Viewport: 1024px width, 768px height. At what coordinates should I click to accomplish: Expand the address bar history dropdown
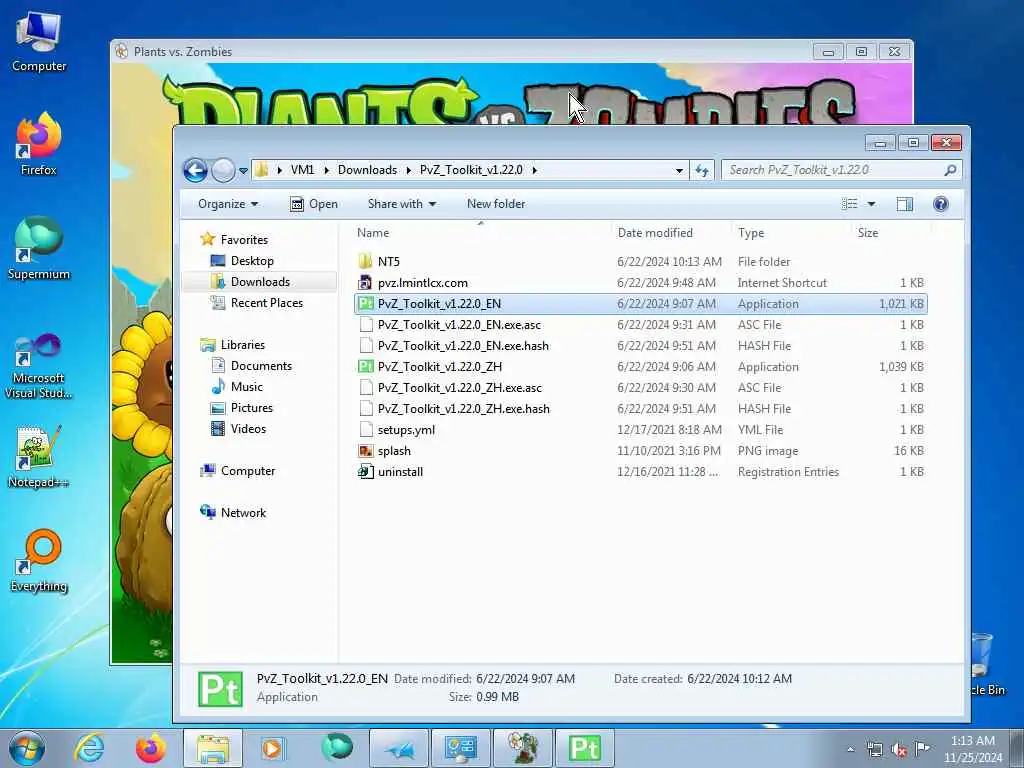coord(679,170)
